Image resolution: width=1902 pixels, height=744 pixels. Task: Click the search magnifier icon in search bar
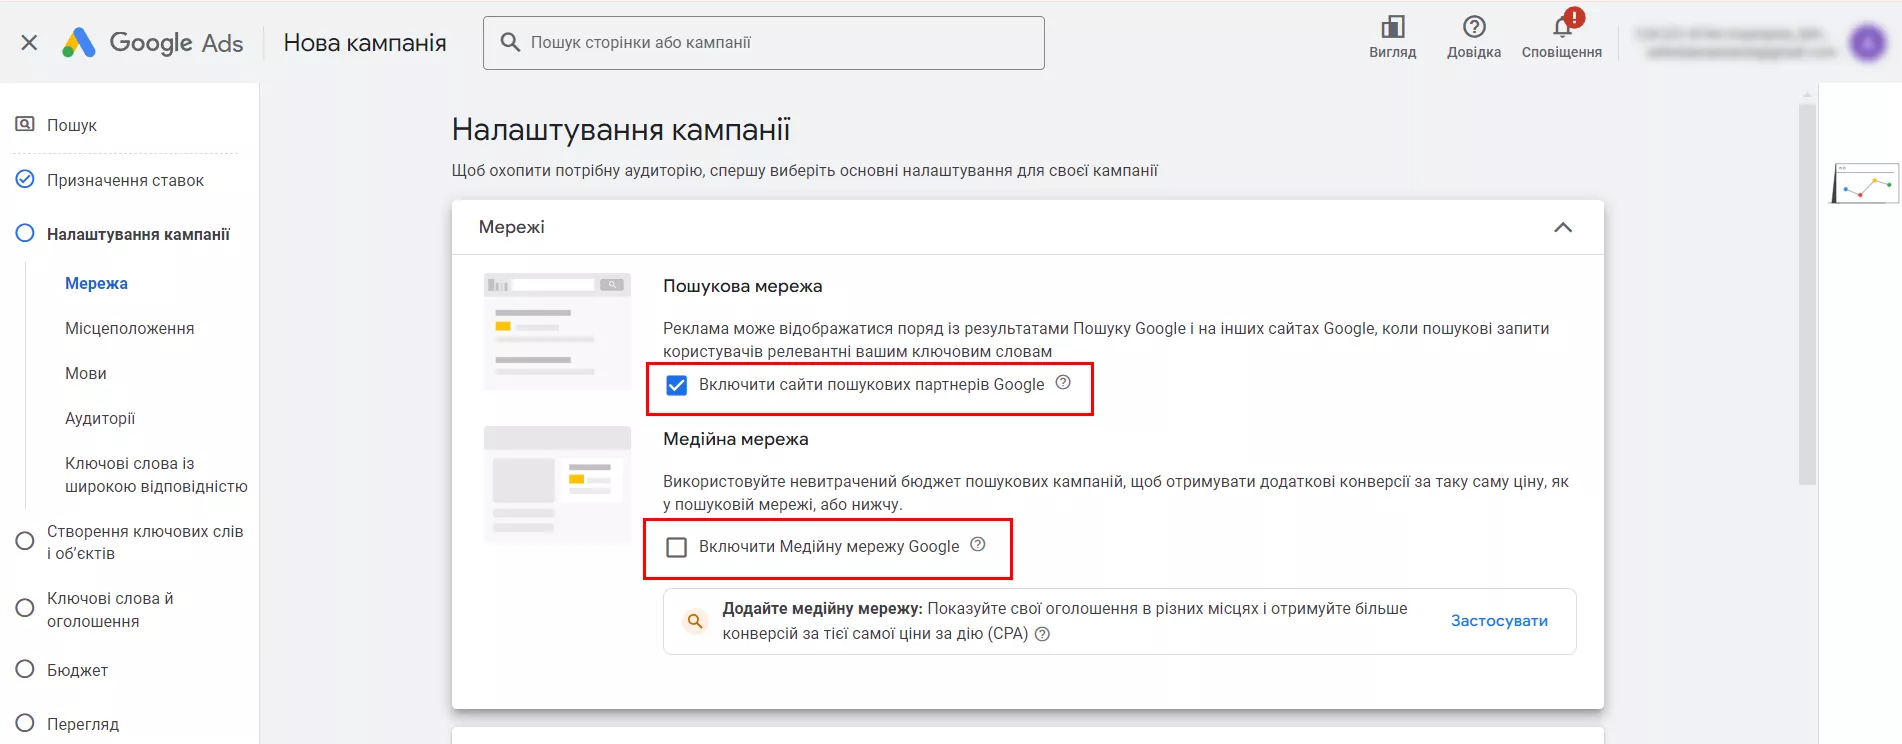[510, 42]
